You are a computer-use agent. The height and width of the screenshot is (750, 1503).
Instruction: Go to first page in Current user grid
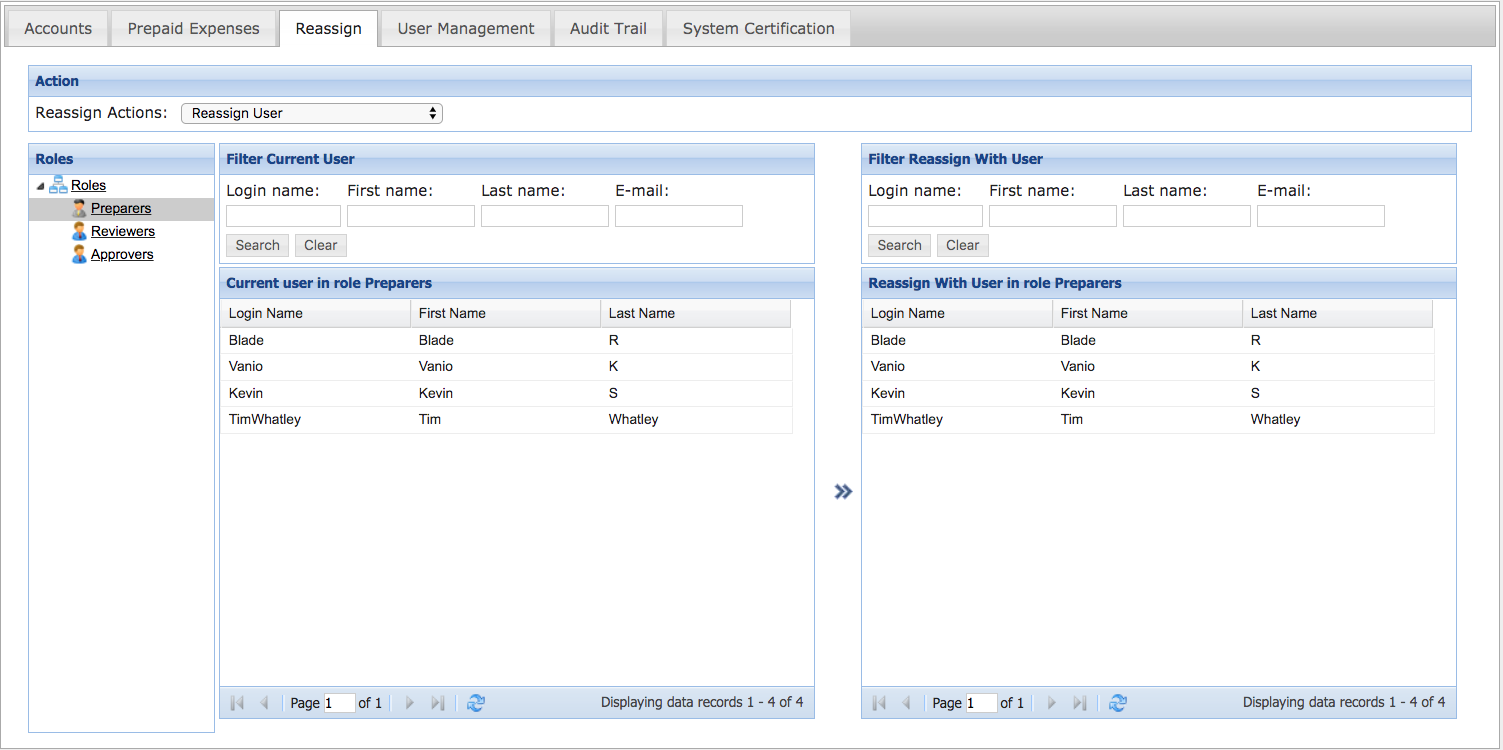(237, 703)
